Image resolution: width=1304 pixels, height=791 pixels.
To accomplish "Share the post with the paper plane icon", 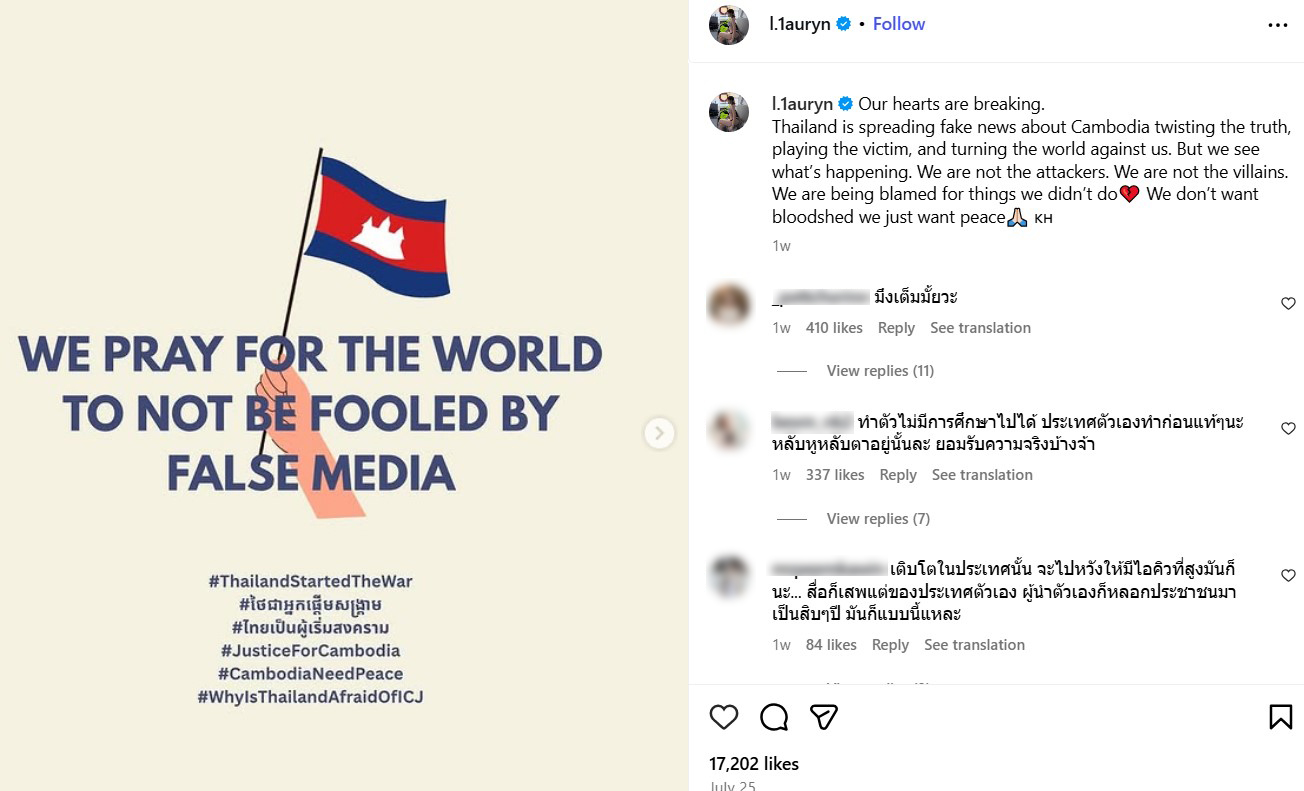I will 823,717.
